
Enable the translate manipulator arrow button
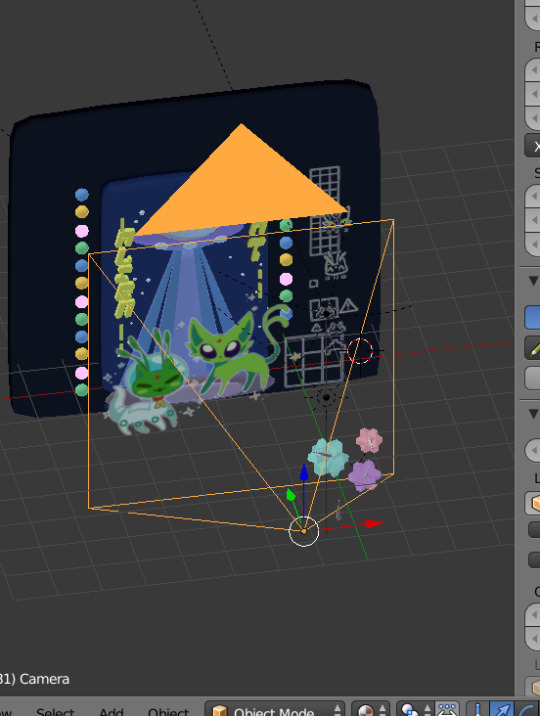502,709
